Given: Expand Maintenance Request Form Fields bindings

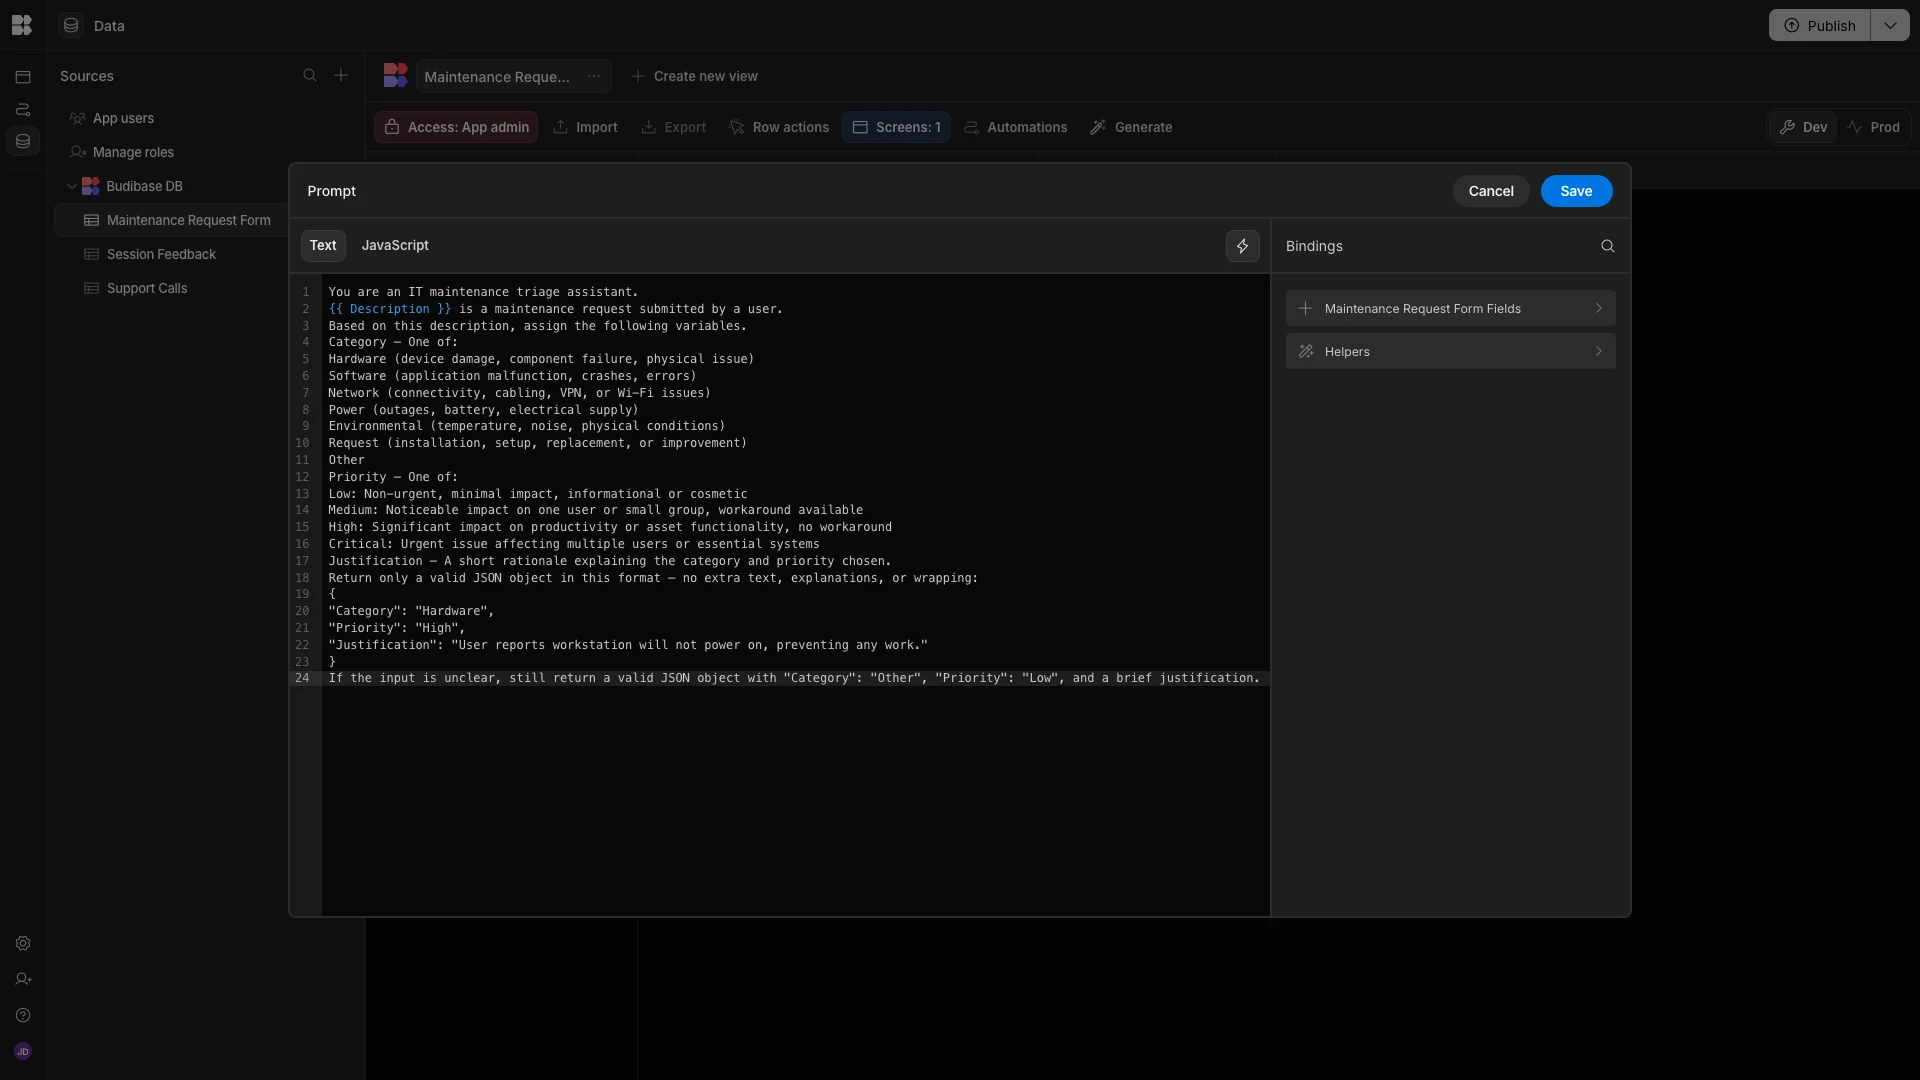Looking at the screenshot, I should click(x=1450, y=309).
